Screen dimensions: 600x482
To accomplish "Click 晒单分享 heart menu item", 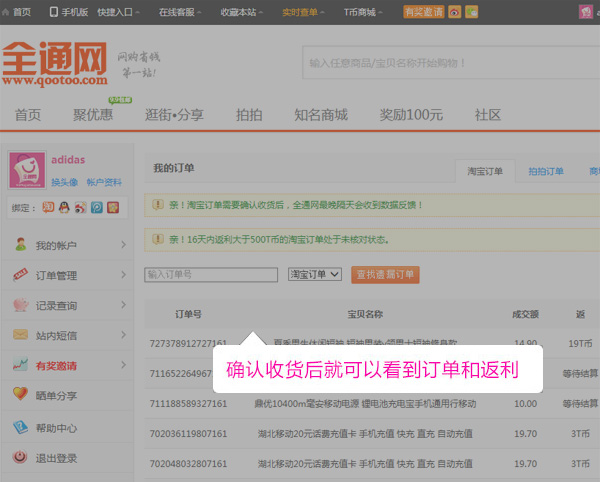I will [x=56, y=395].
